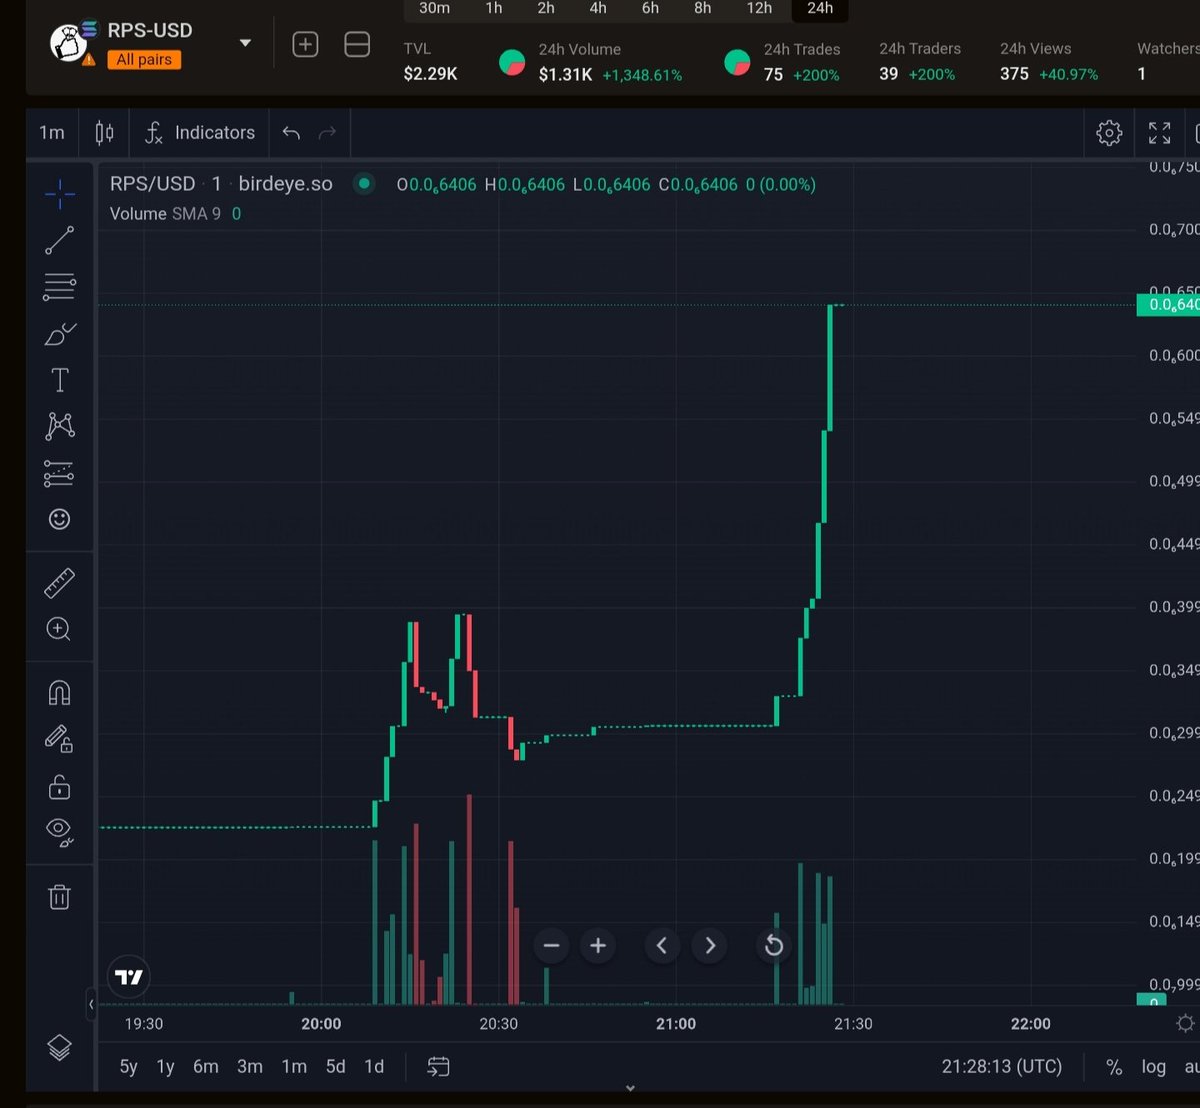Activate the zoom in magnifier tool
The height and width of the screenshot is (1108, 1200).
(x=59, y=629)
